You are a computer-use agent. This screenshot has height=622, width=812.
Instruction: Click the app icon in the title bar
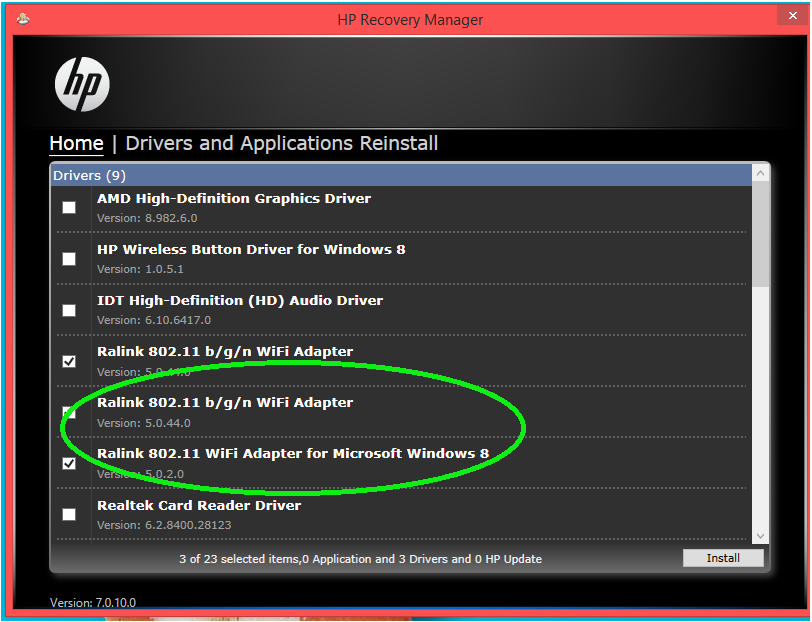[23, 19]
